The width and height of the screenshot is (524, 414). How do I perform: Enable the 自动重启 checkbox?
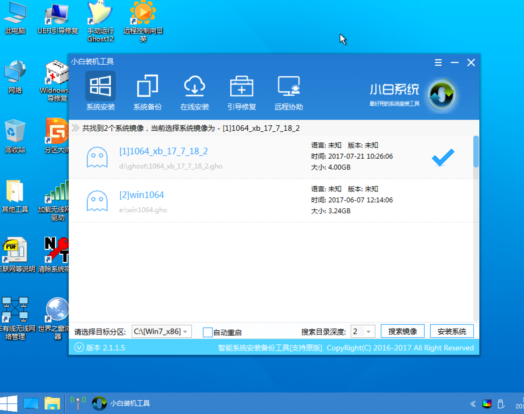[208, 332]
